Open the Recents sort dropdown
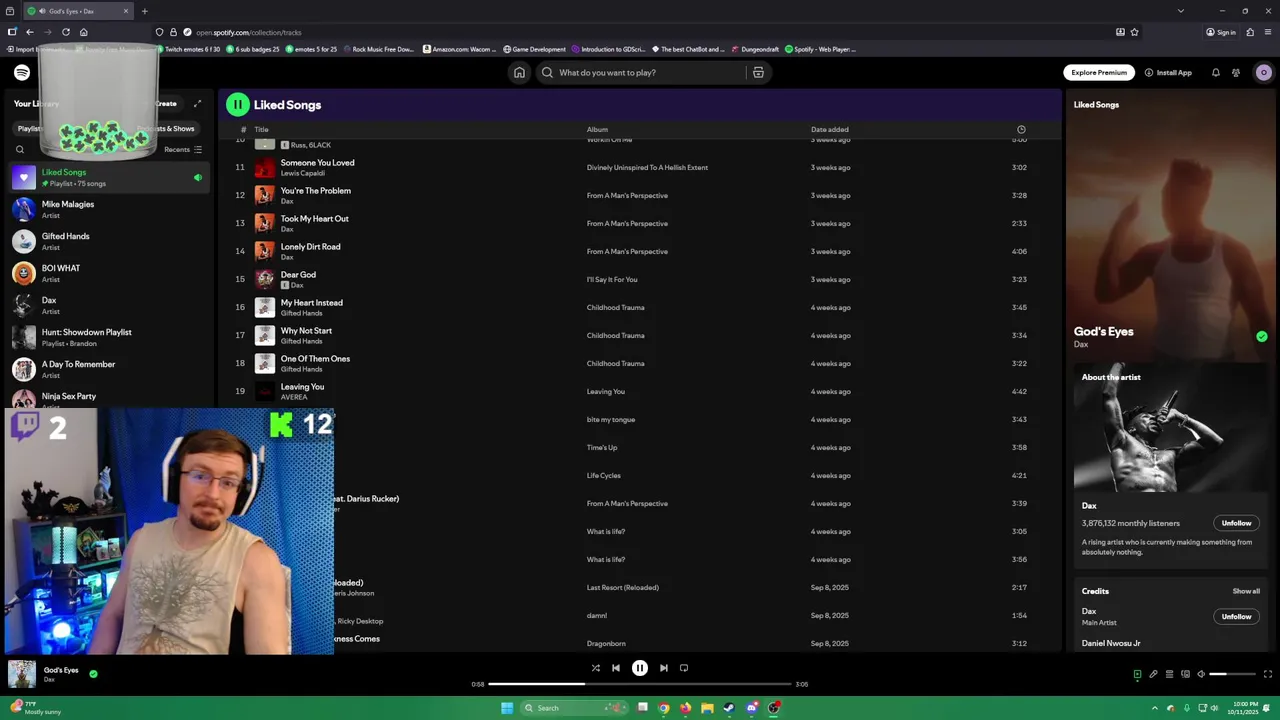The height and width of the screenshot is (720, 1280). 183,149
